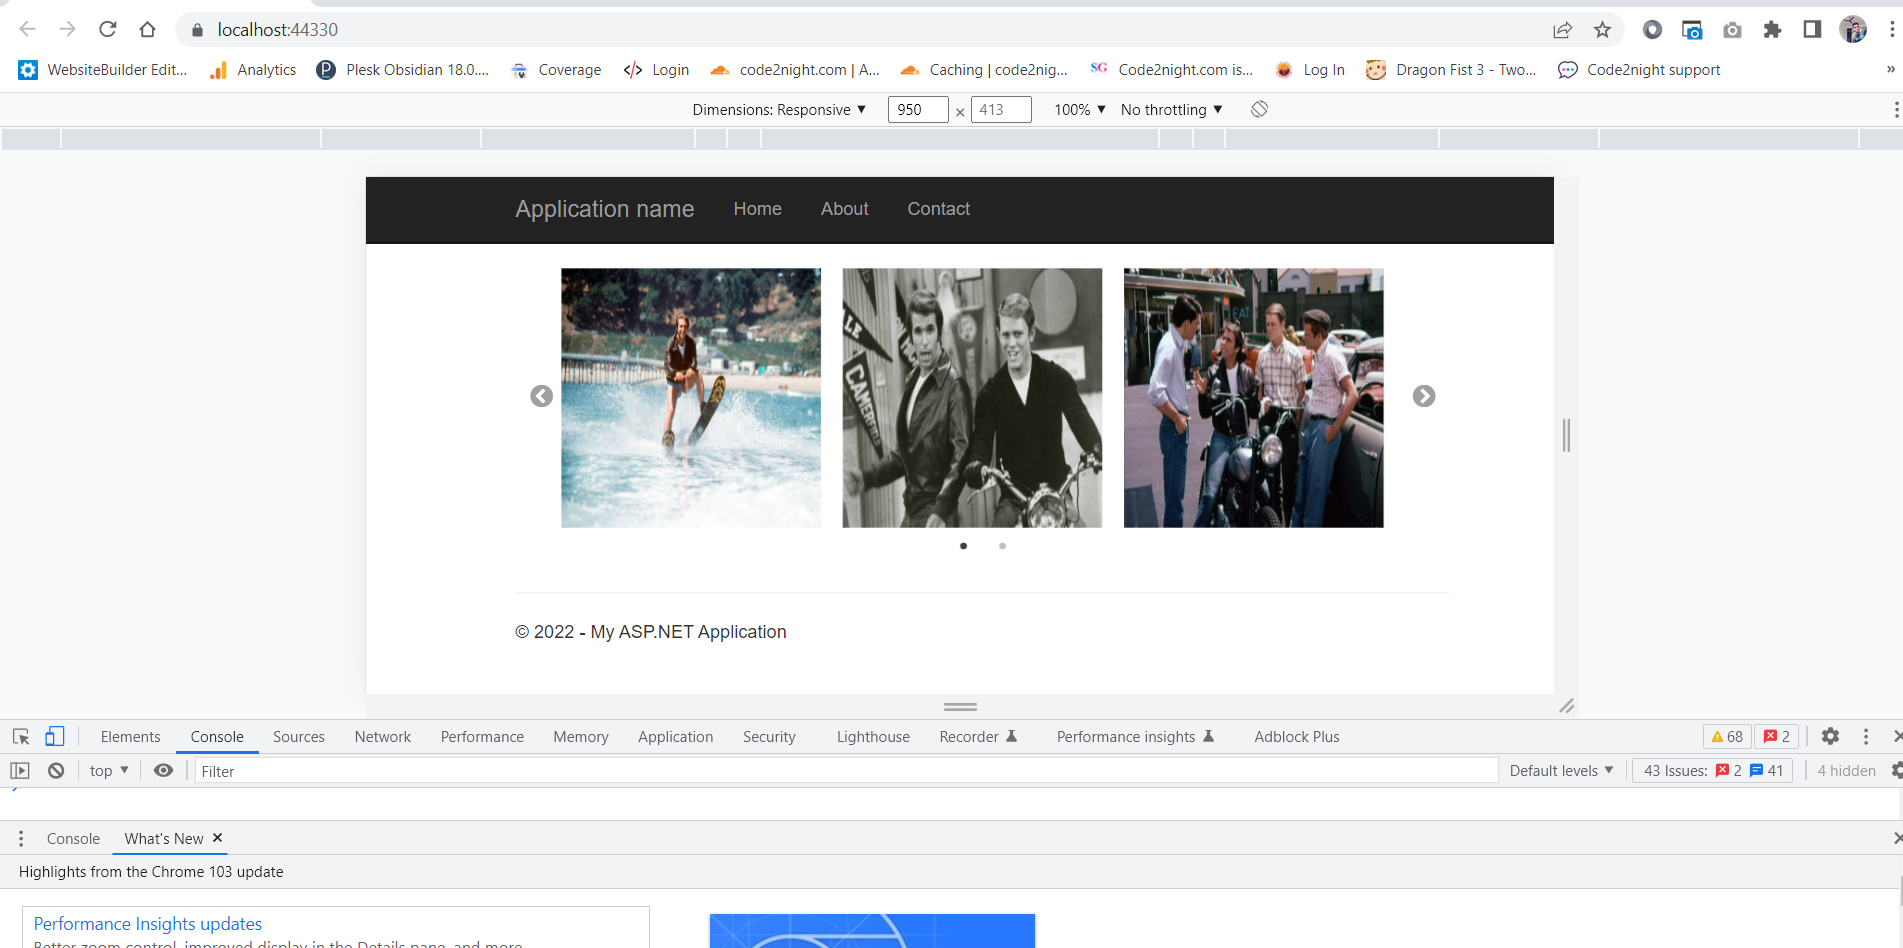
Task: Switch to the Sources tab
Action: (x=299, y=737)
